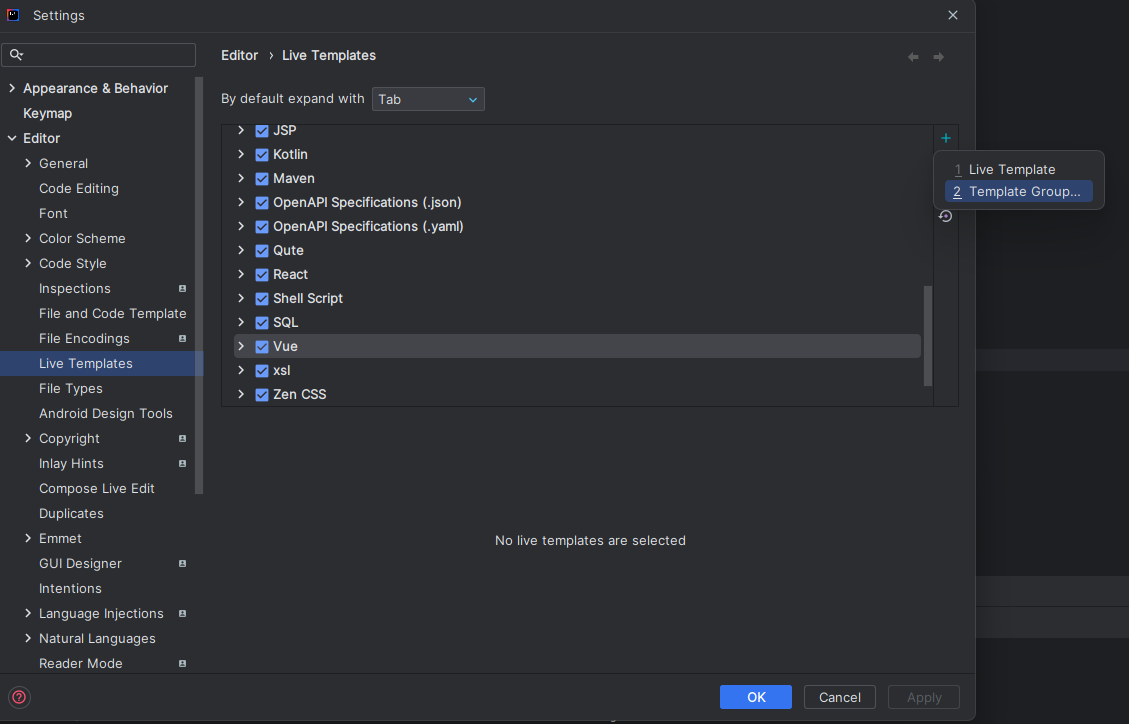Click the OK button
The width and height of the screenshot is (1129, 724).
(755, 697)
